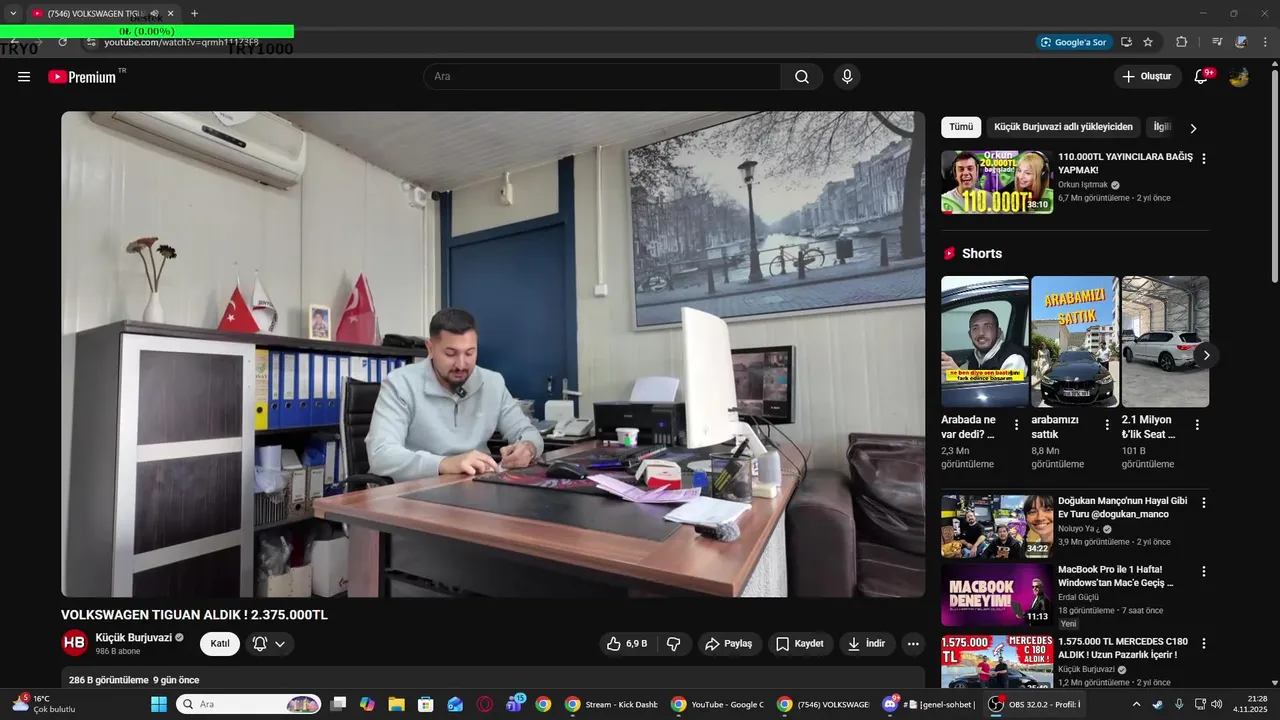Start voice search with microphone icon
The image size is (1280, 720).
pos(847,77)
